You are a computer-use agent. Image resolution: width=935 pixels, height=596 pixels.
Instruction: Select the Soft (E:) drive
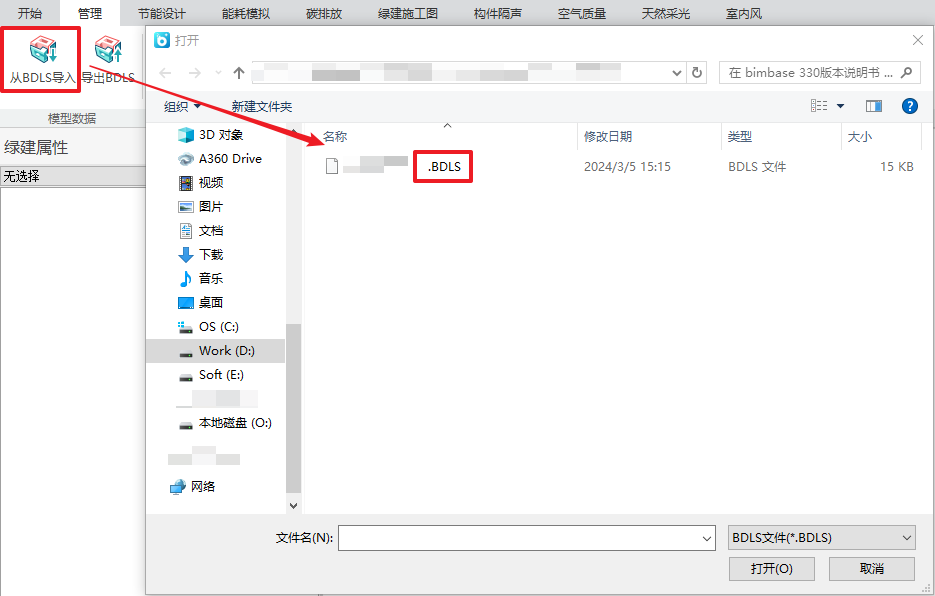coord(221,375)
